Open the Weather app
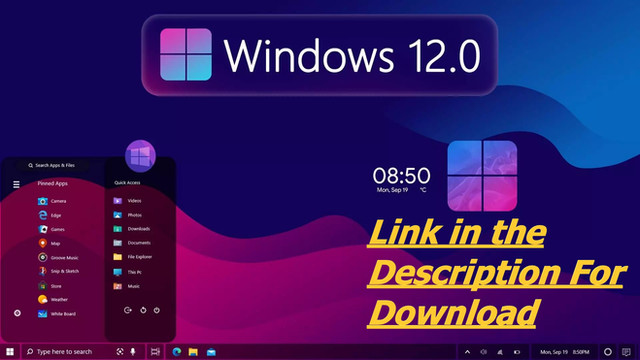The height and width of the screenshot is (360, 640). coord(53,300)
